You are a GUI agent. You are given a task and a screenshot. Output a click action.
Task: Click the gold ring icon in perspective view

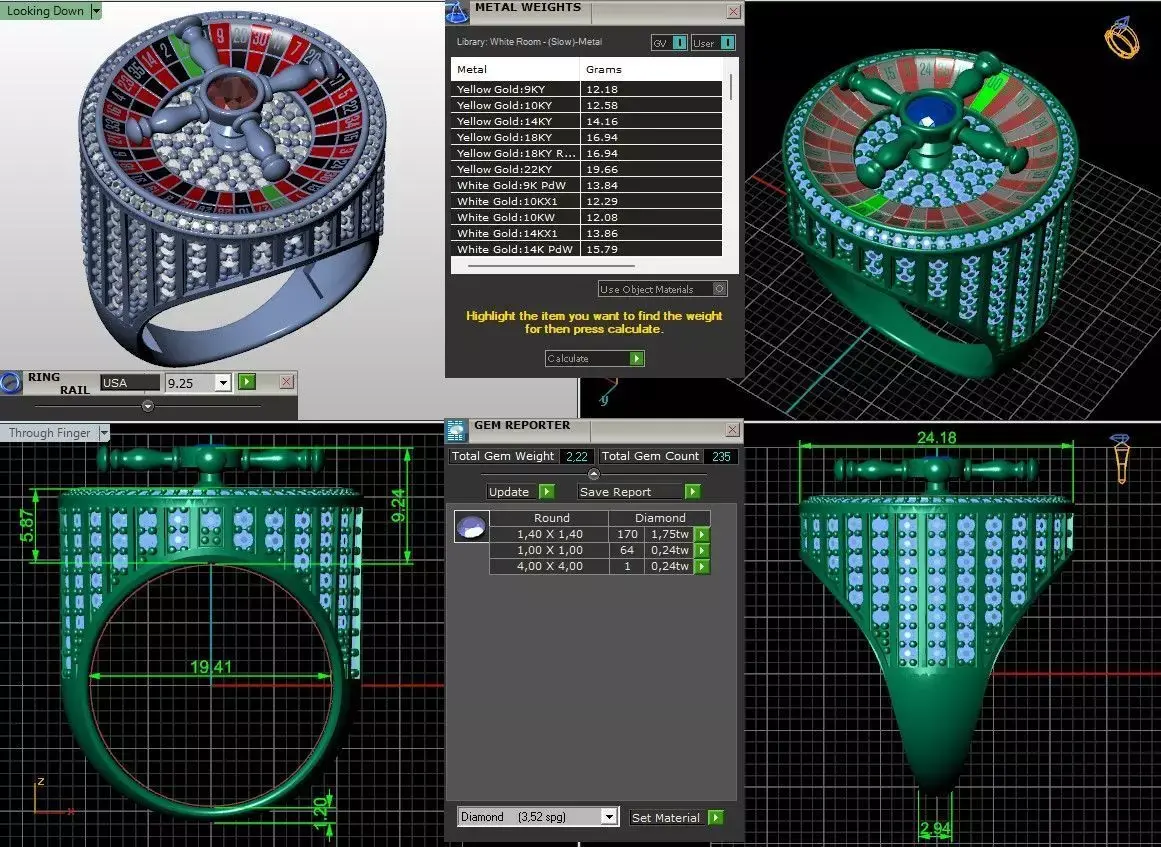pos(1122,38)
